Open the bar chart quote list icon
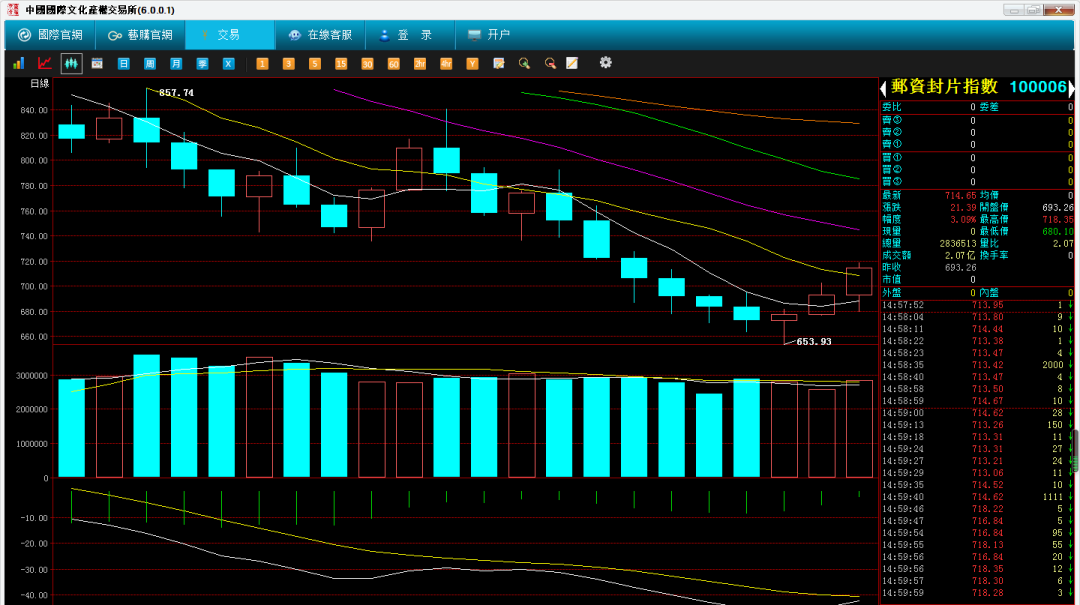Screen dimensions: 1080x605 [19, 63]
